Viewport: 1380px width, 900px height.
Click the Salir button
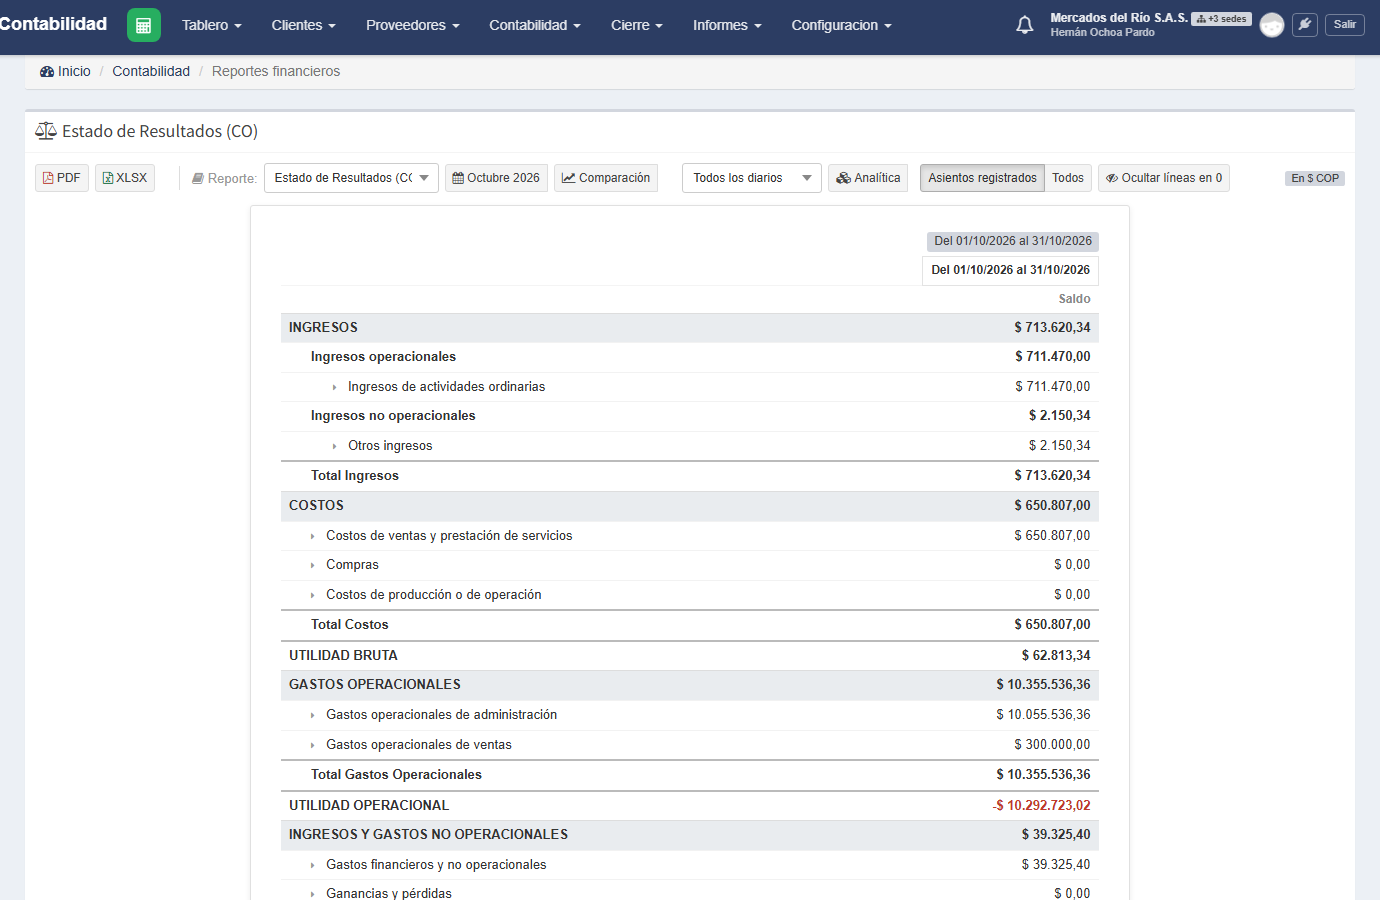click(x=1345, y=25)
